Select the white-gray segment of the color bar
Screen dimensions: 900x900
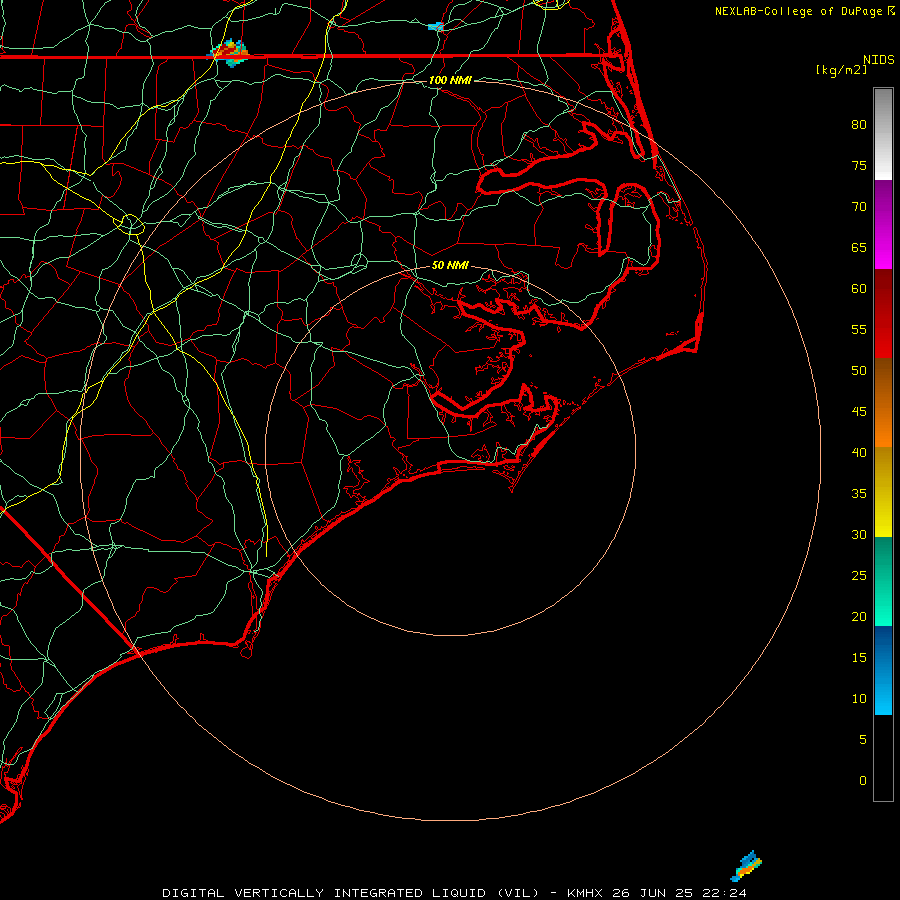point(883,134)
